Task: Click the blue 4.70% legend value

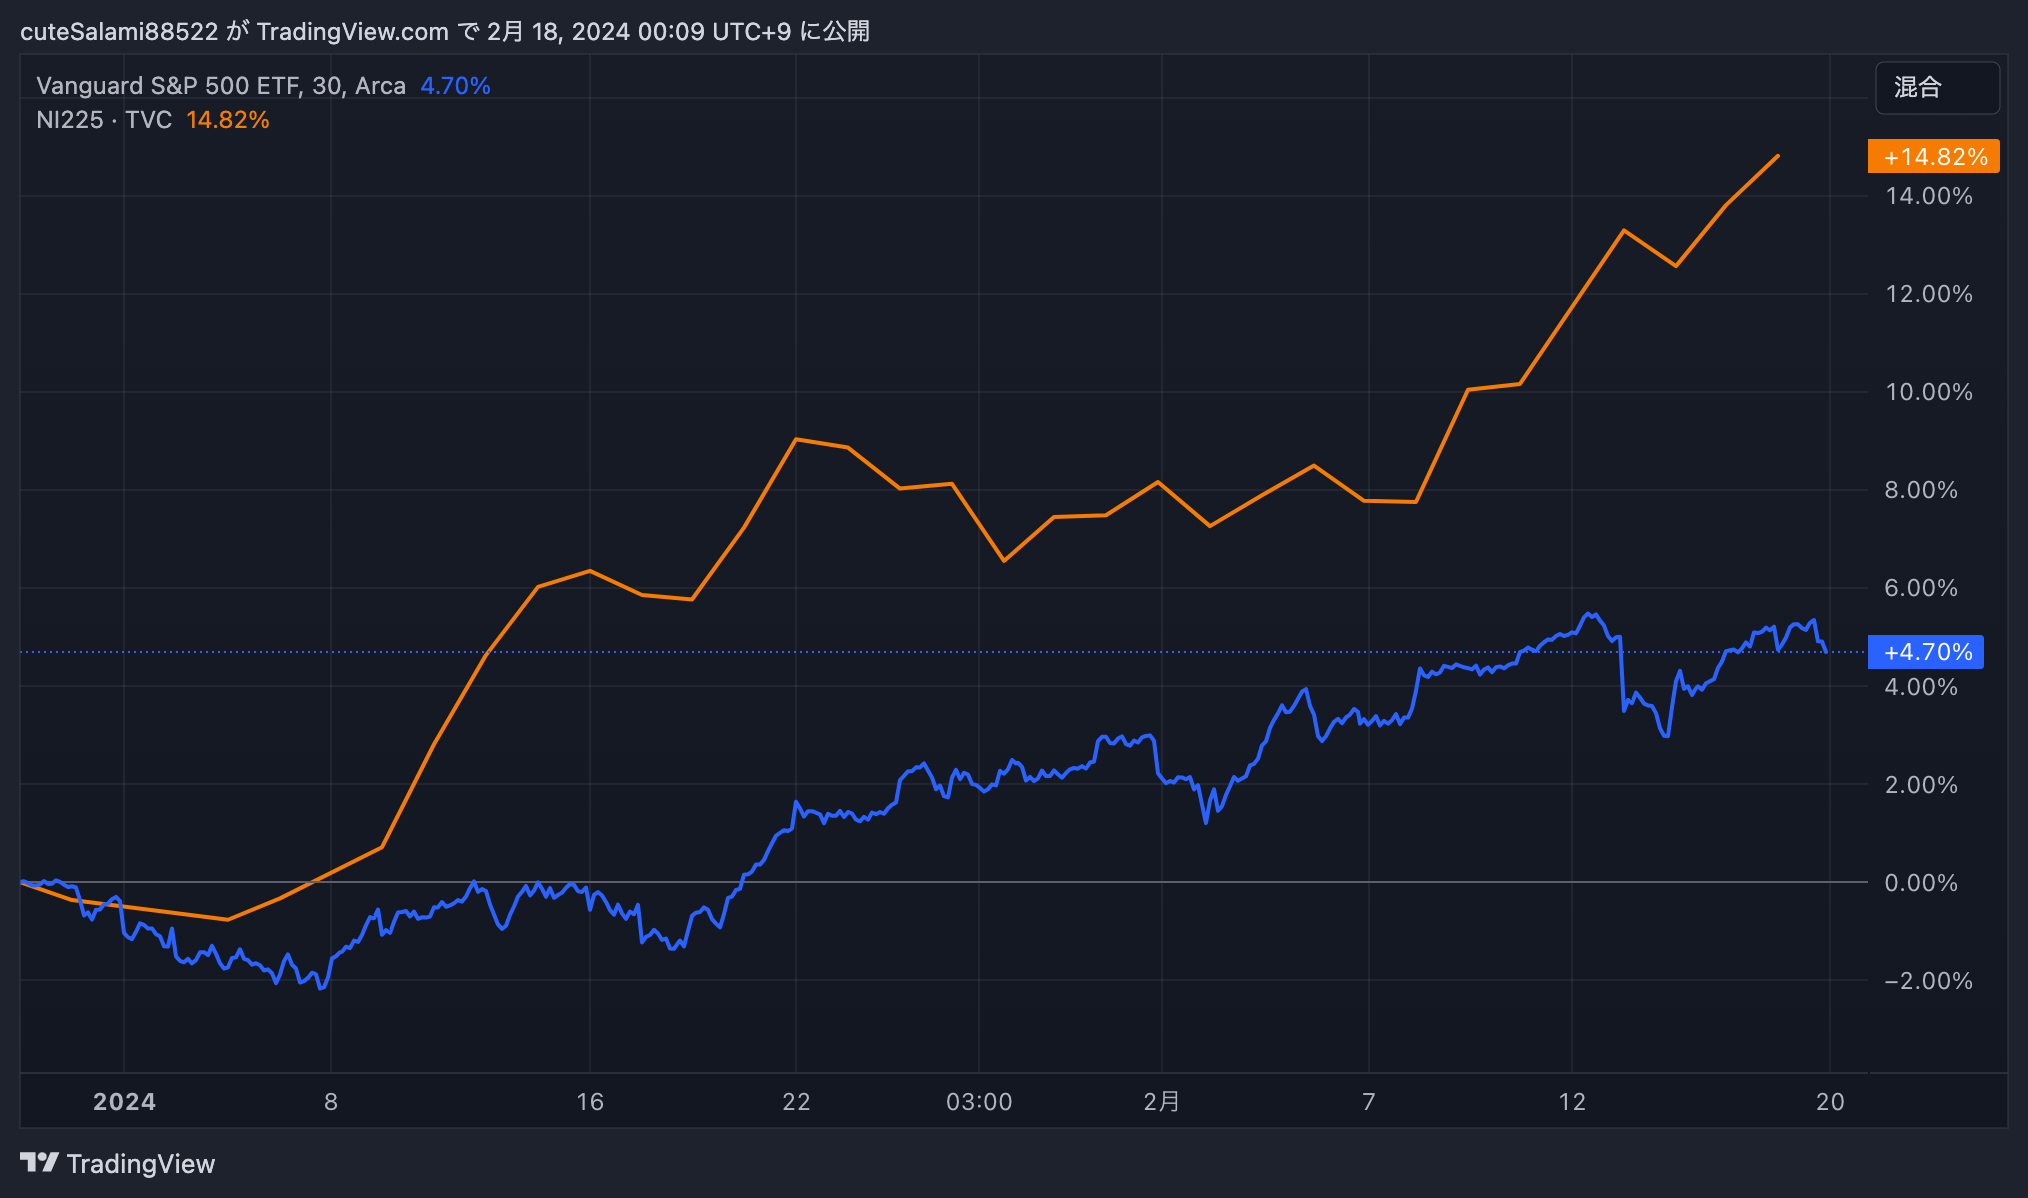Action: pos(455,86)
